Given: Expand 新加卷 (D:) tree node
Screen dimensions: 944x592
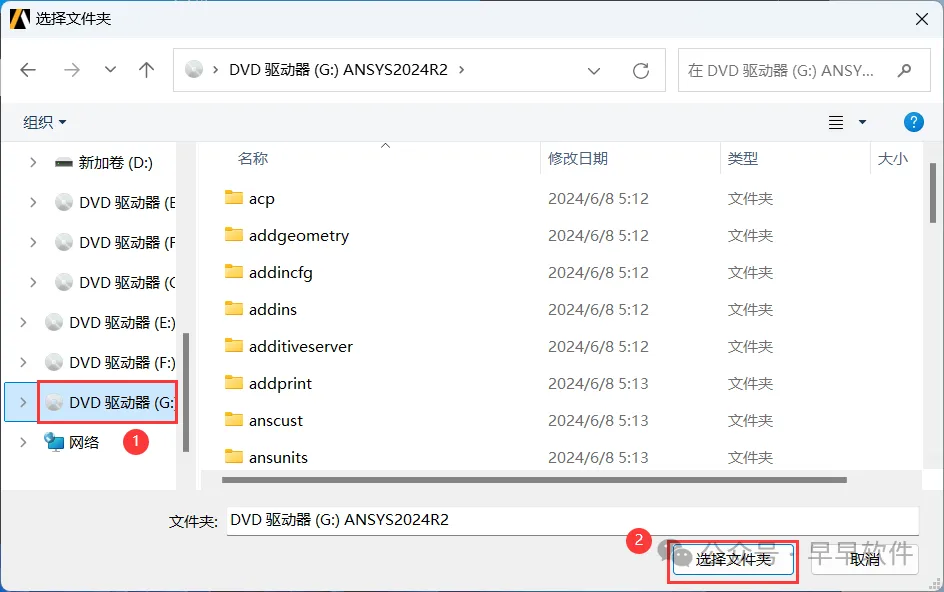Looking at the screenshot, I should pos(33,162).
